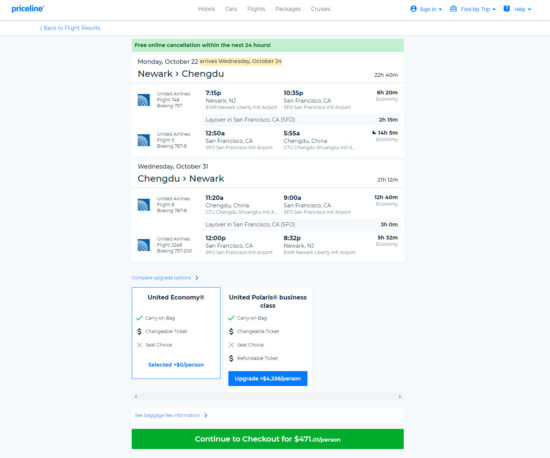Click United logo for 12:50a San Francisco departure

(144, 140)
